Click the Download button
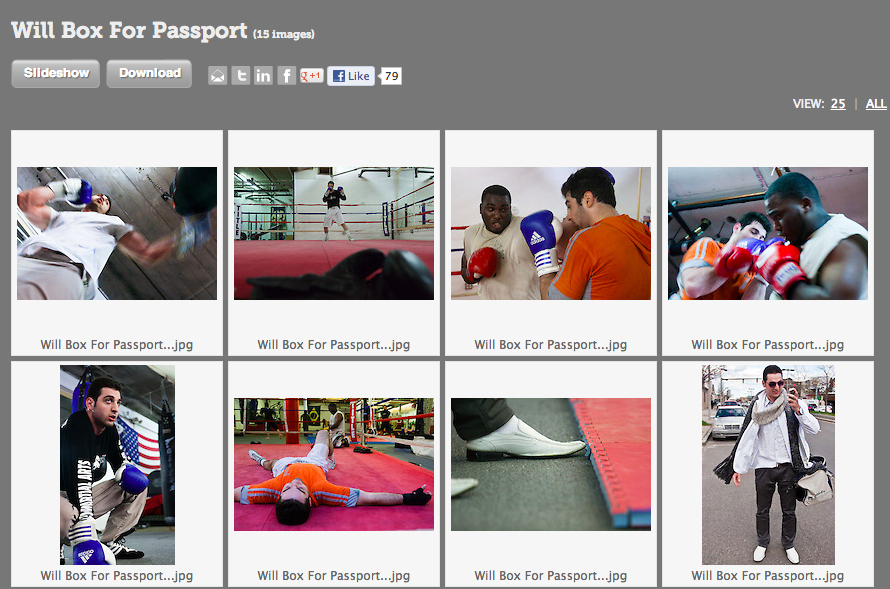 click(149, 74)
